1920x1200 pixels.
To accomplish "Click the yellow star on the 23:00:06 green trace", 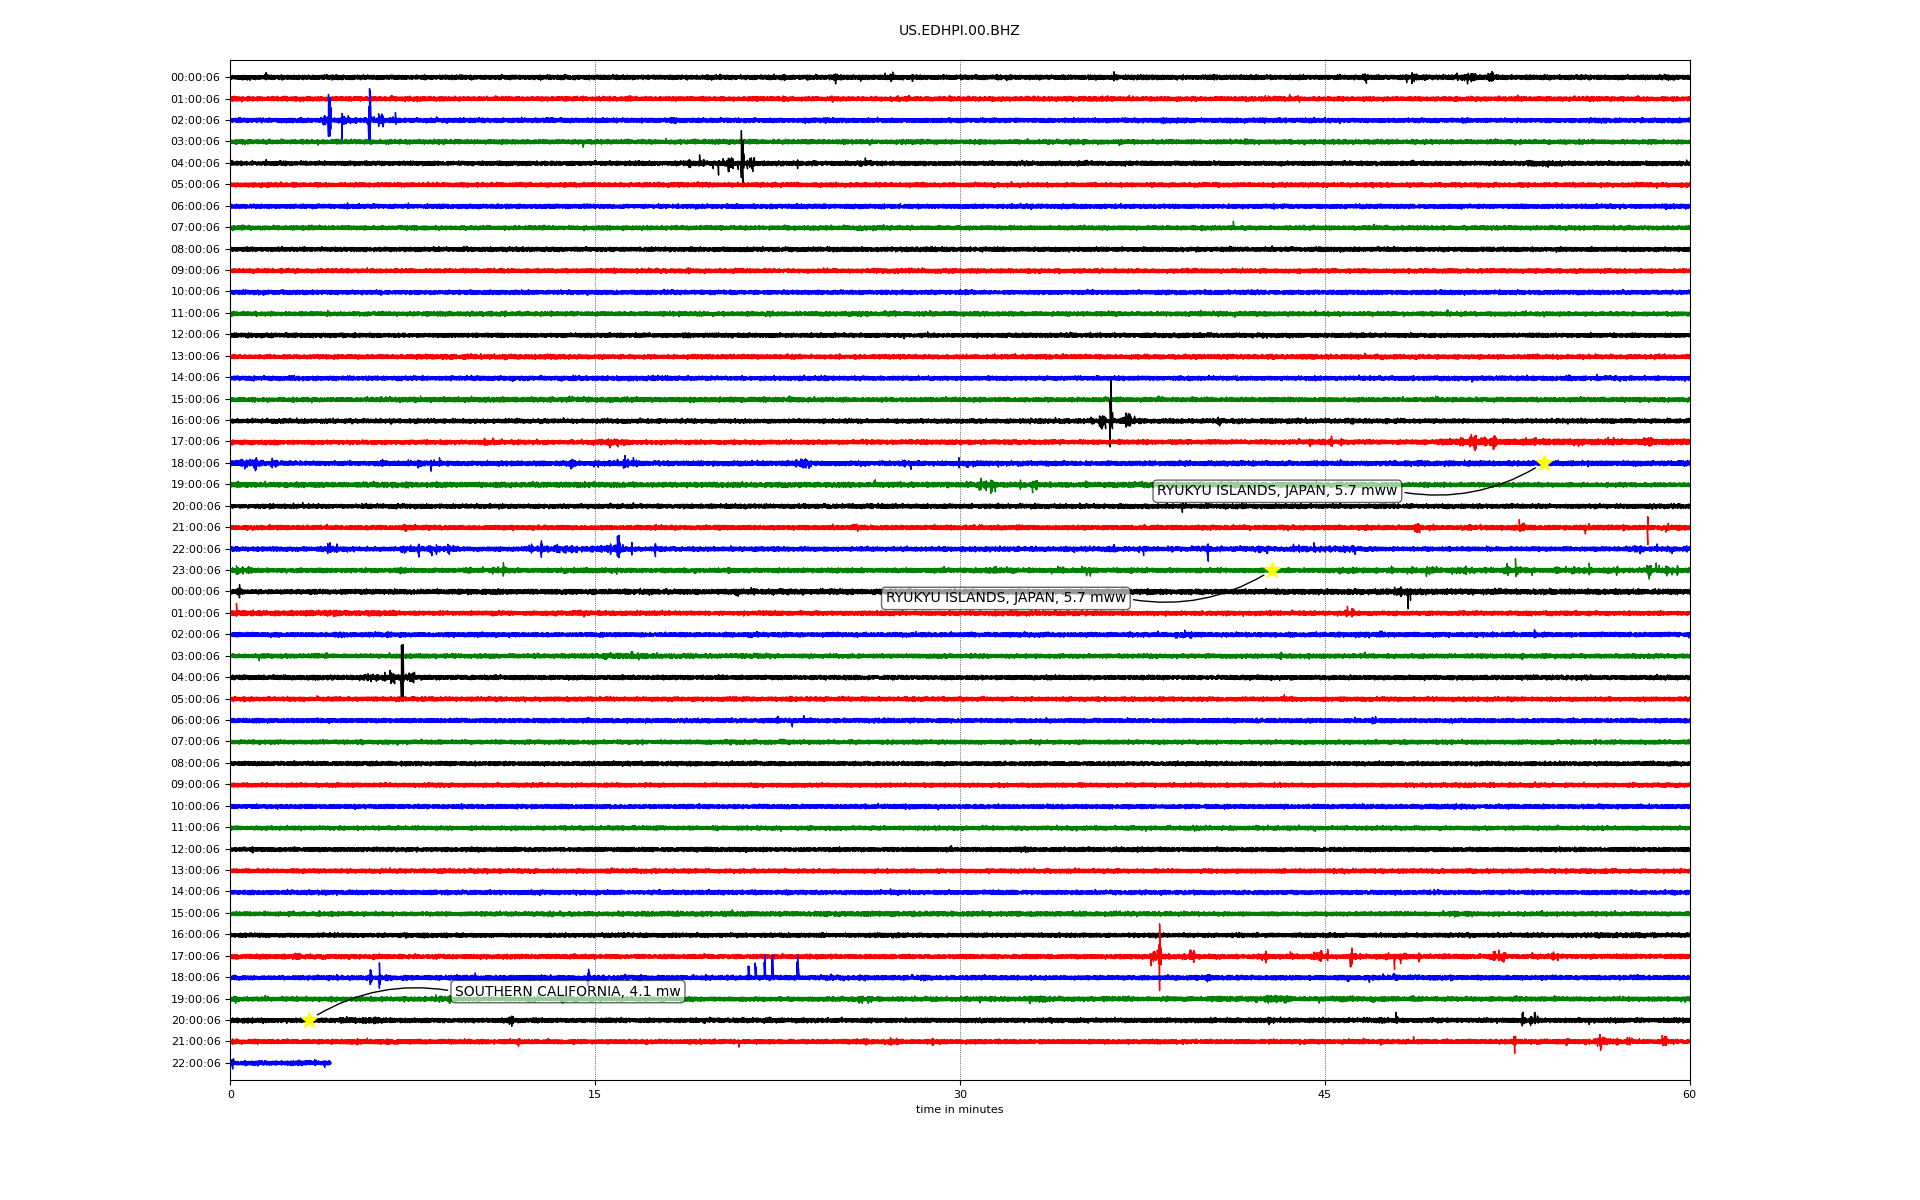I will click(1271, 570).
